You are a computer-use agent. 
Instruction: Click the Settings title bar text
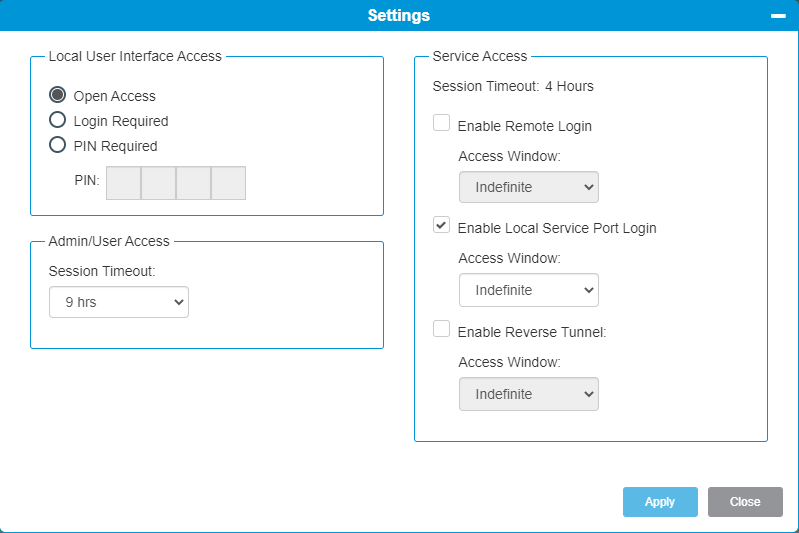[399, 16]
